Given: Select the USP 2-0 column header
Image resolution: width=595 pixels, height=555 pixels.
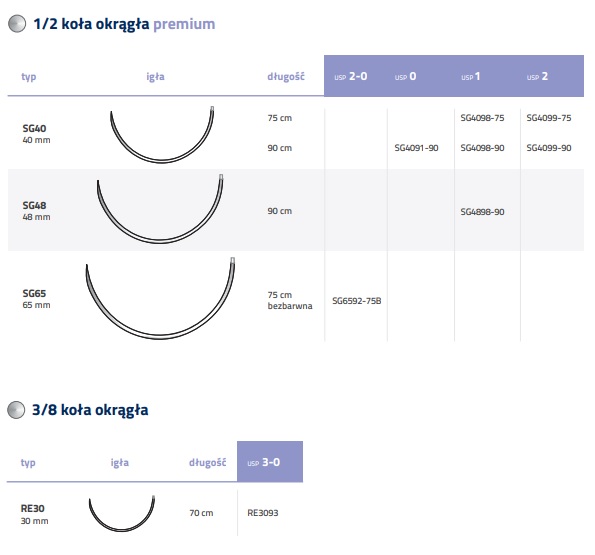Looking at the screenshot, I should coord(351,76).
